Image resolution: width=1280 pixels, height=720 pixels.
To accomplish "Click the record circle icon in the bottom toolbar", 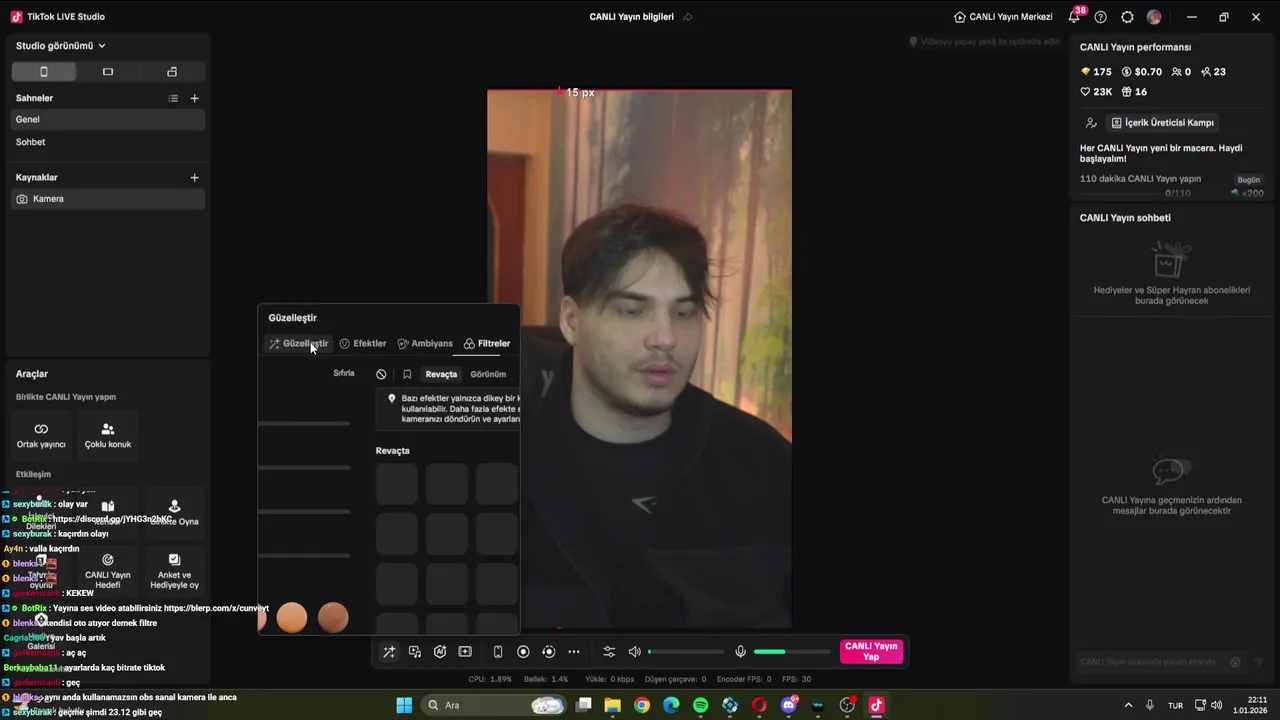I will coord(523,652).
